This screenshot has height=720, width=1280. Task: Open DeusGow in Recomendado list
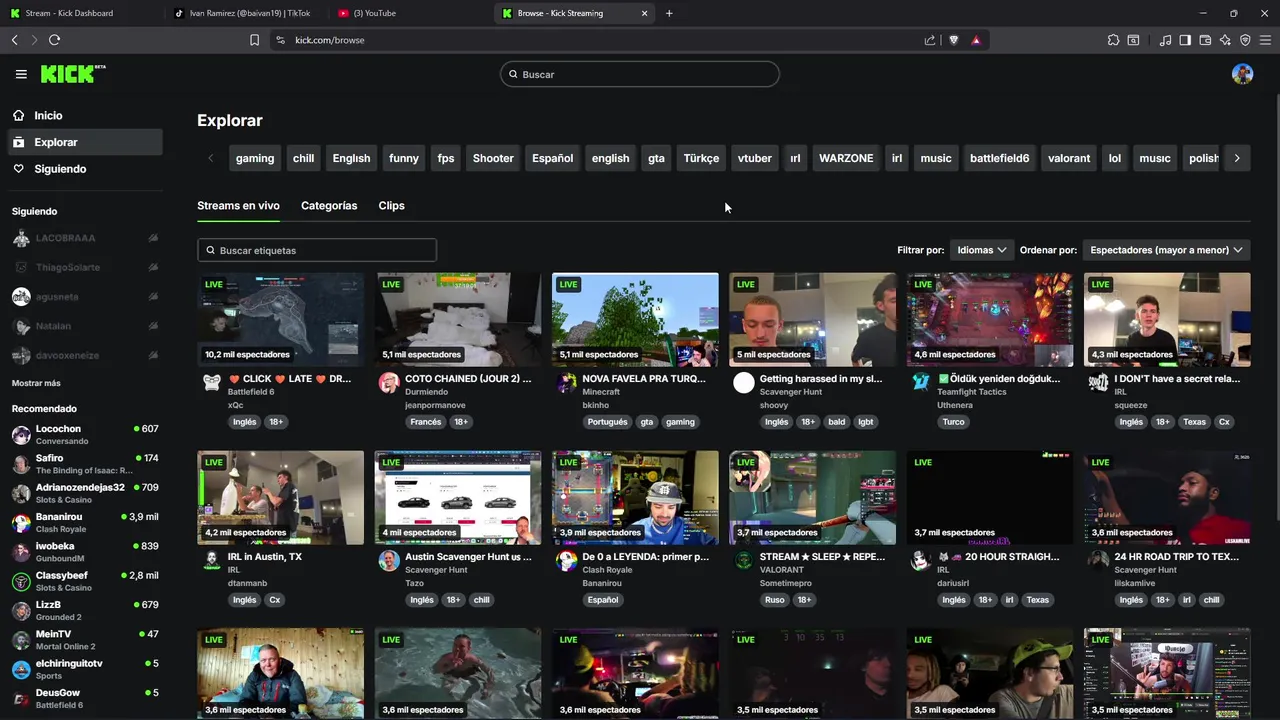point(85,698)
